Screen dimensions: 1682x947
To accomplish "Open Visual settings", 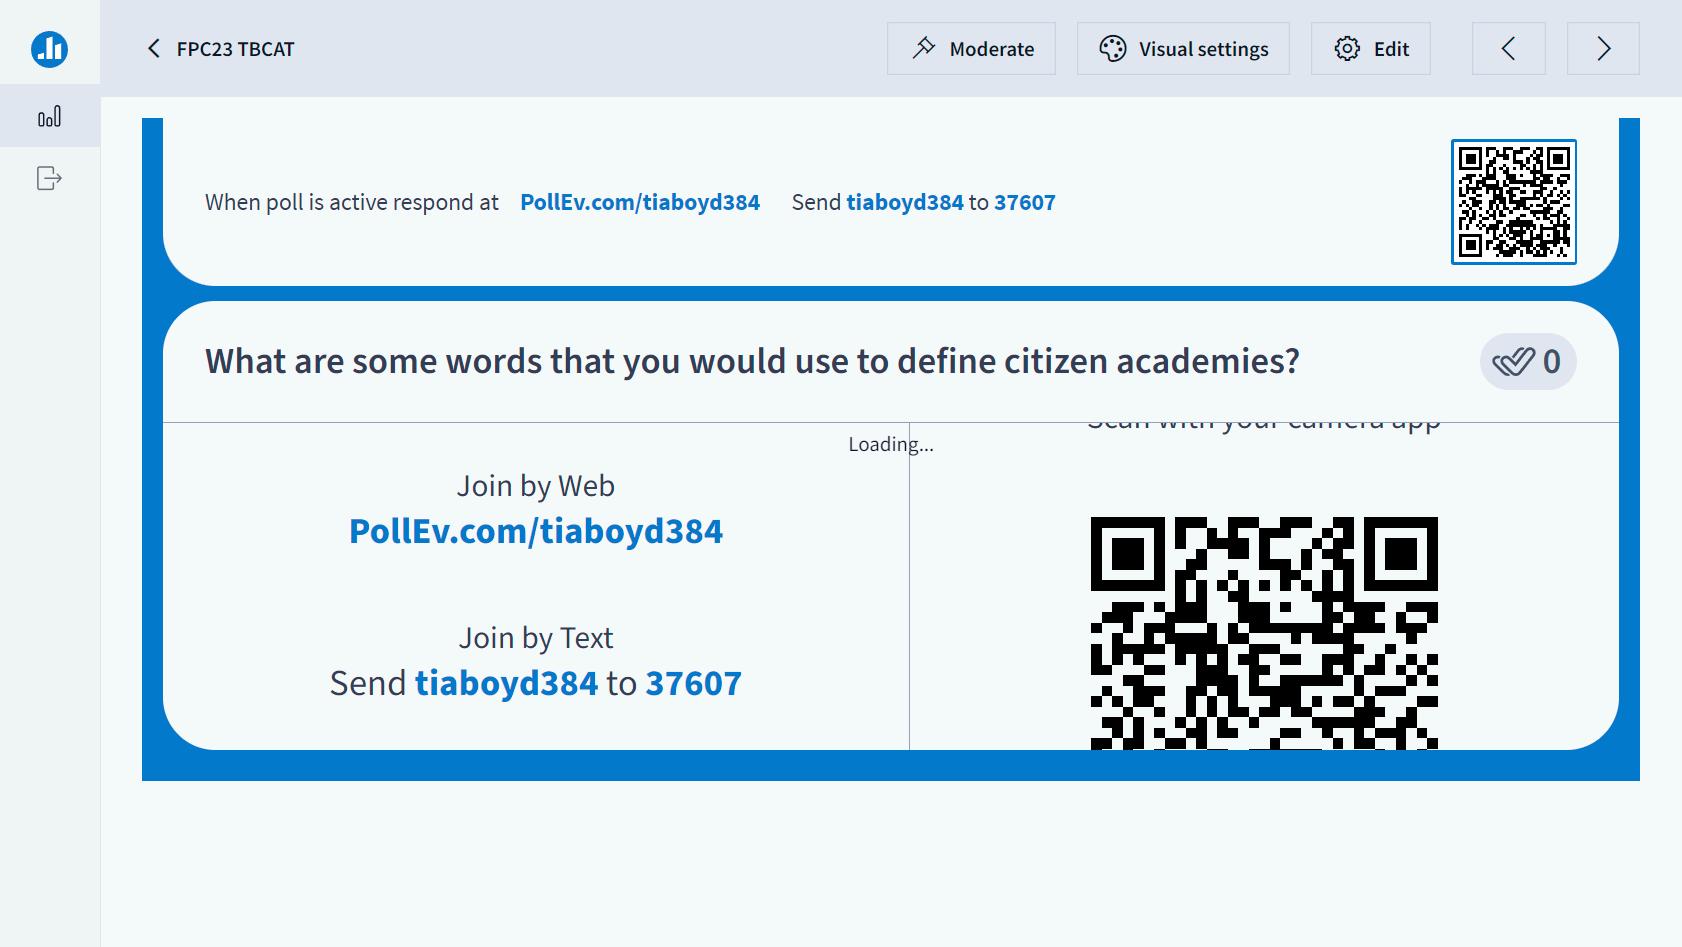I will click(1183, 49).
